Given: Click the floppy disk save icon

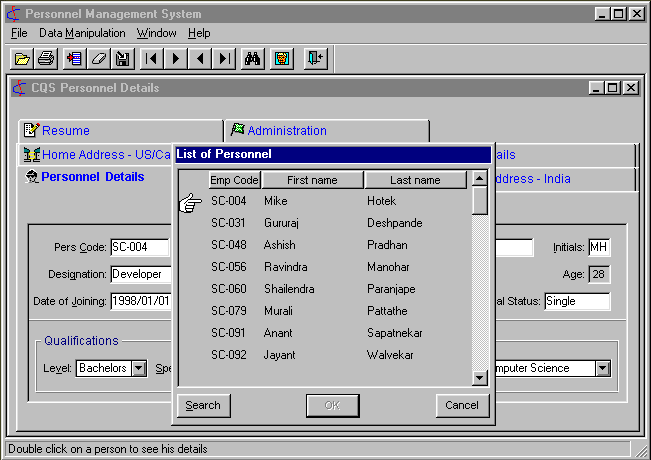Looking at the screenshot, I should click(122, 59).
